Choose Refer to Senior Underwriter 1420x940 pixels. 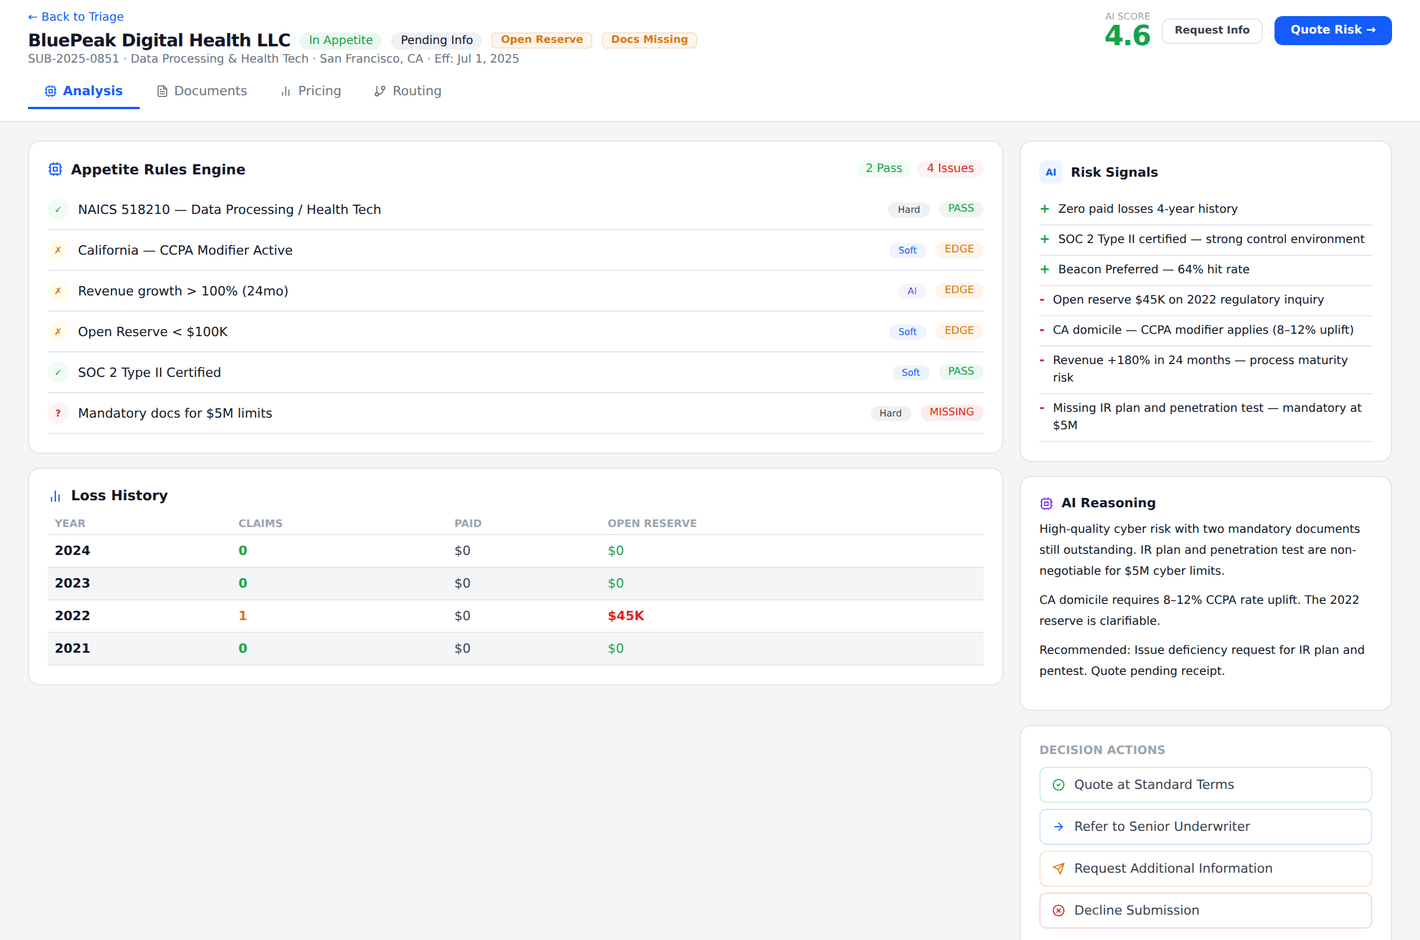(x=1205, y=827)
